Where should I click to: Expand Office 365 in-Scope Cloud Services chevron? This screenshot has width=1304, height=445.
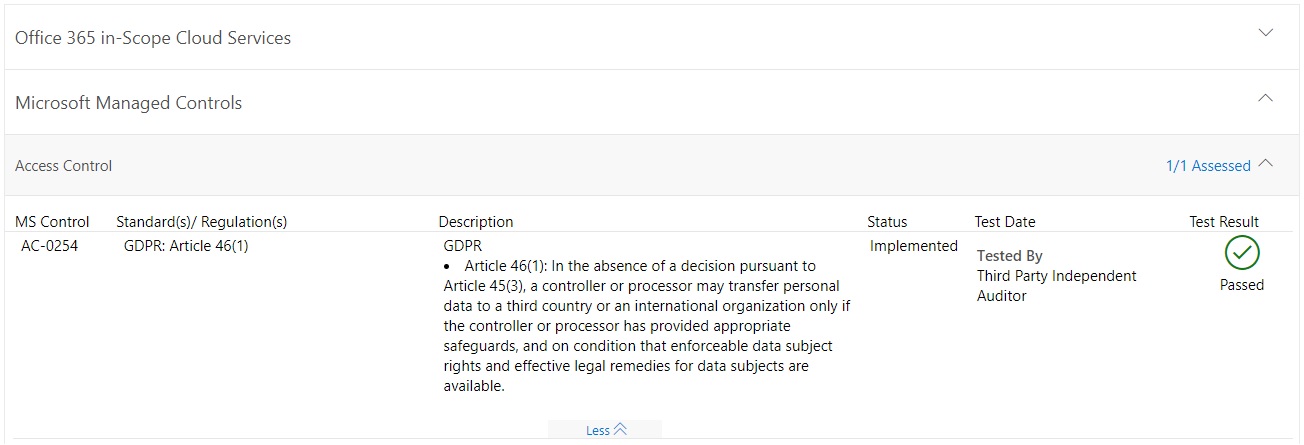(x=1265, y=33)
